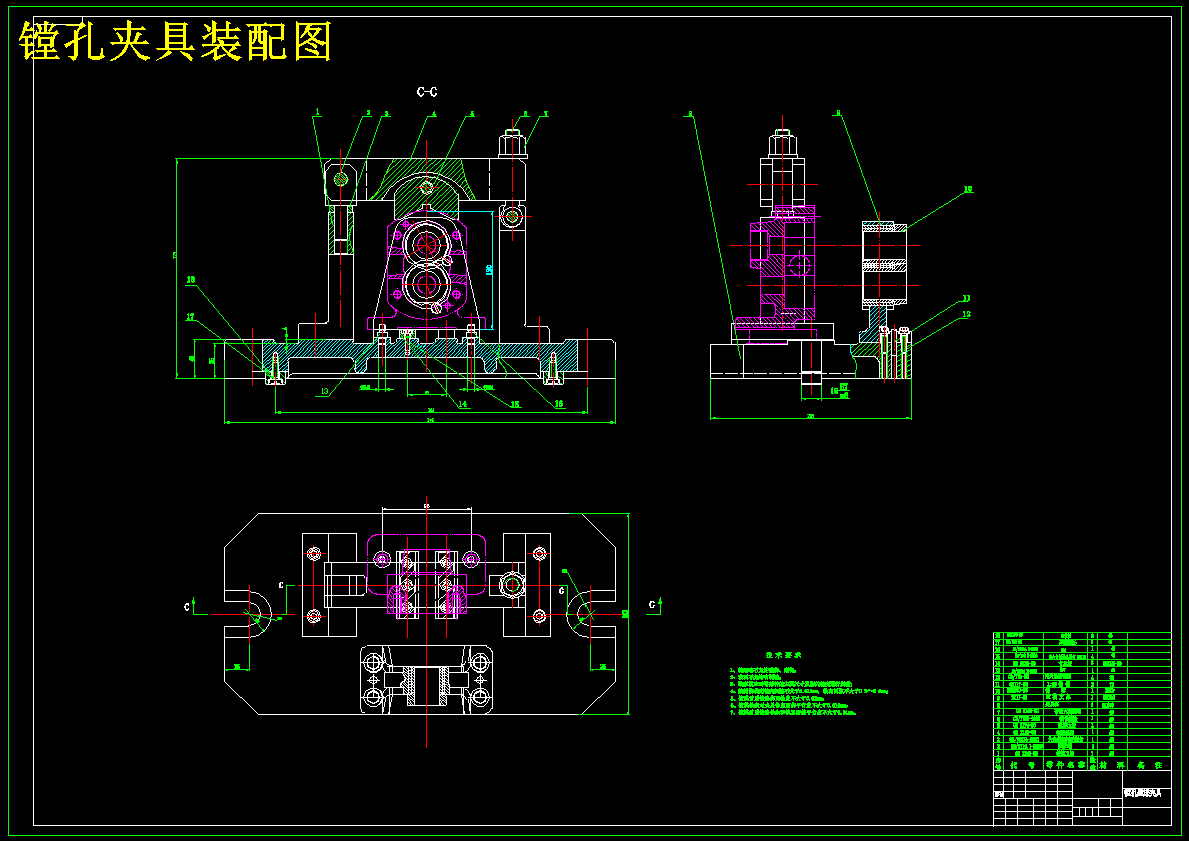The image size is (1189, 841).
Task: Click the 零件名称 header in parts list
Action: [x=1065, y=765]
